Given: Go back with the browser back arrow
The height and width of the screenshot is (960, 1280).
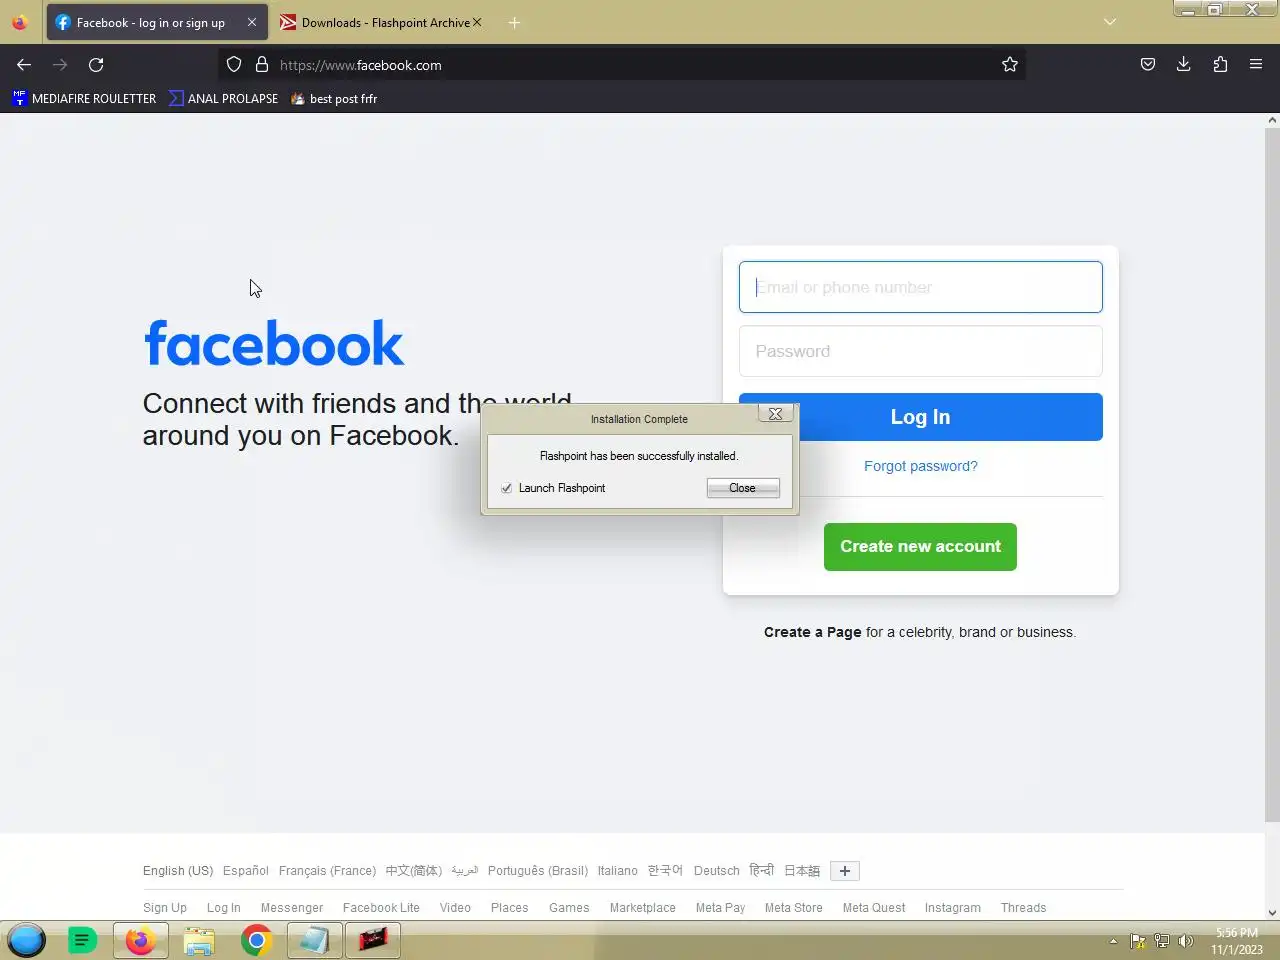Looking at the screenshot, I should click(x=24, y=64).
